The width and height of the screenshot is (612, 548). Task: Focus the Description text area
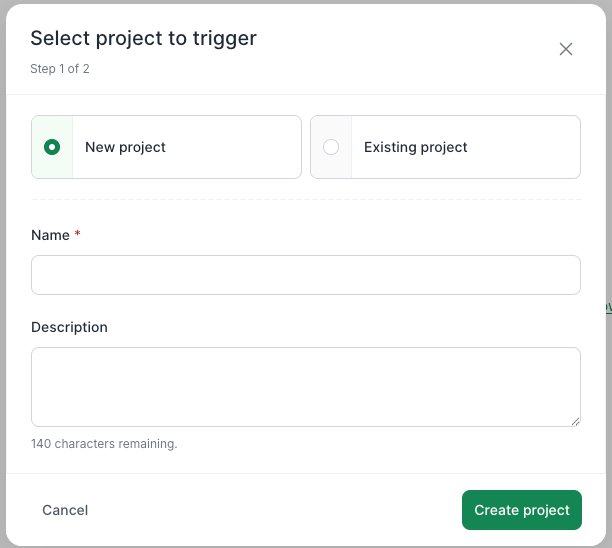(x=305, y=387)
